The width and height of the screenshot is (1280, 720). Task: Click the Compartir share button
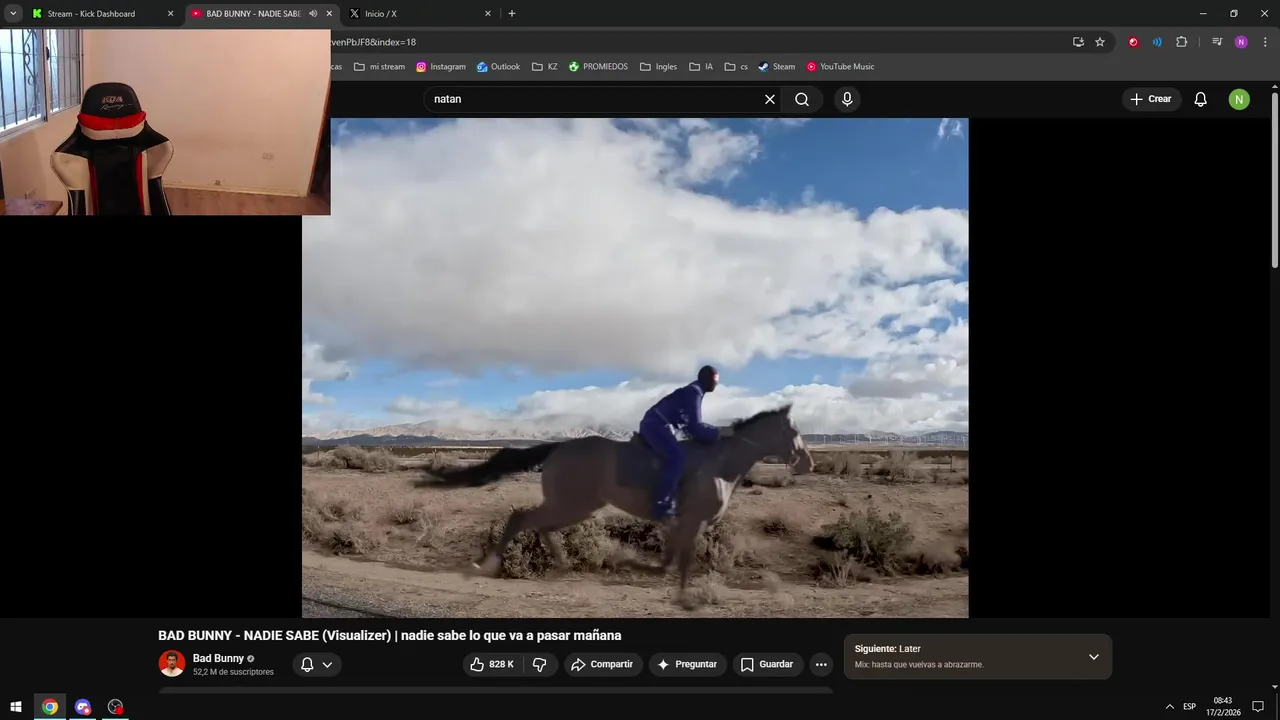tap(602, 664)
